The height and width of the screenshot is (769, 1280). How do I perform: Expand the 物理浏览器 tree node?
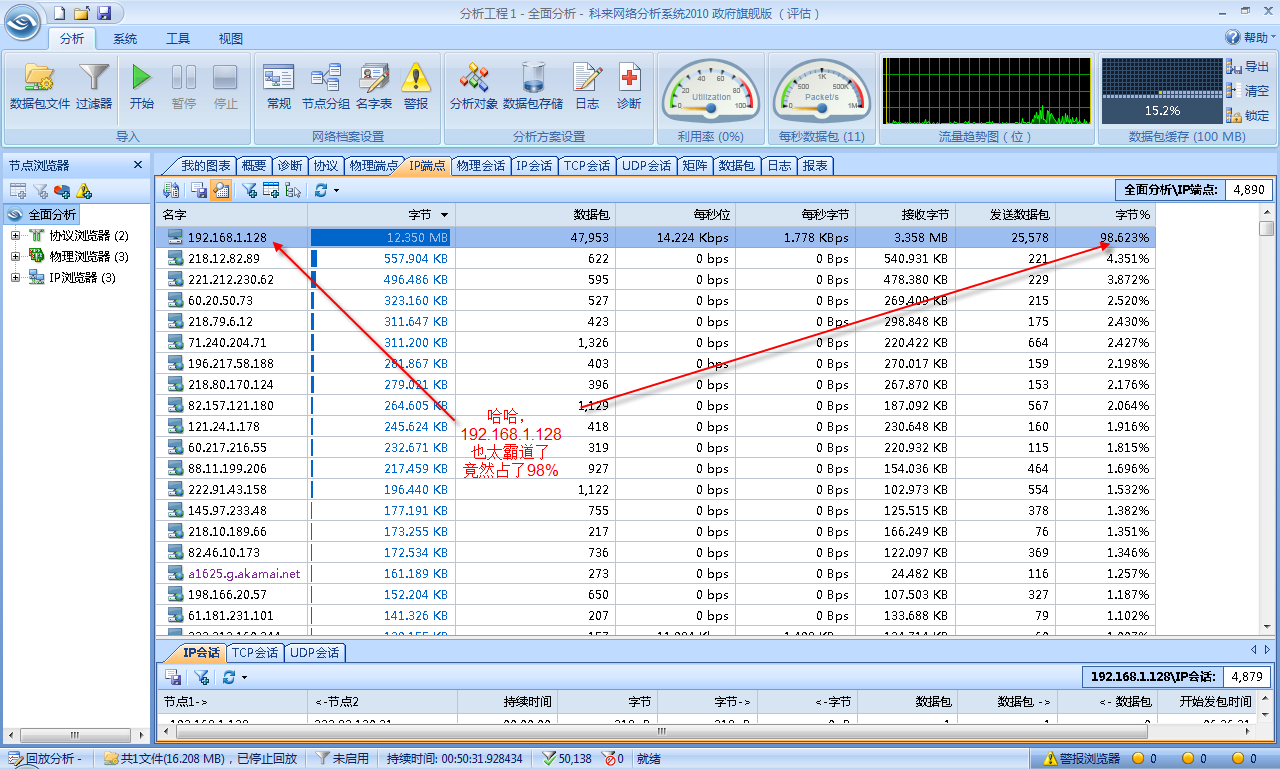pyautogui.click(x=16, y=257)
